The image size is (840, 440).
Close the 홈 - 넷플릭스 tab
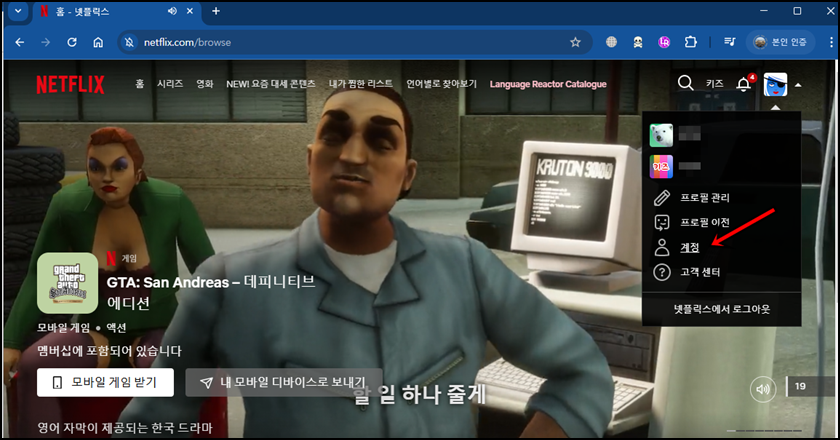pos(190,11)
